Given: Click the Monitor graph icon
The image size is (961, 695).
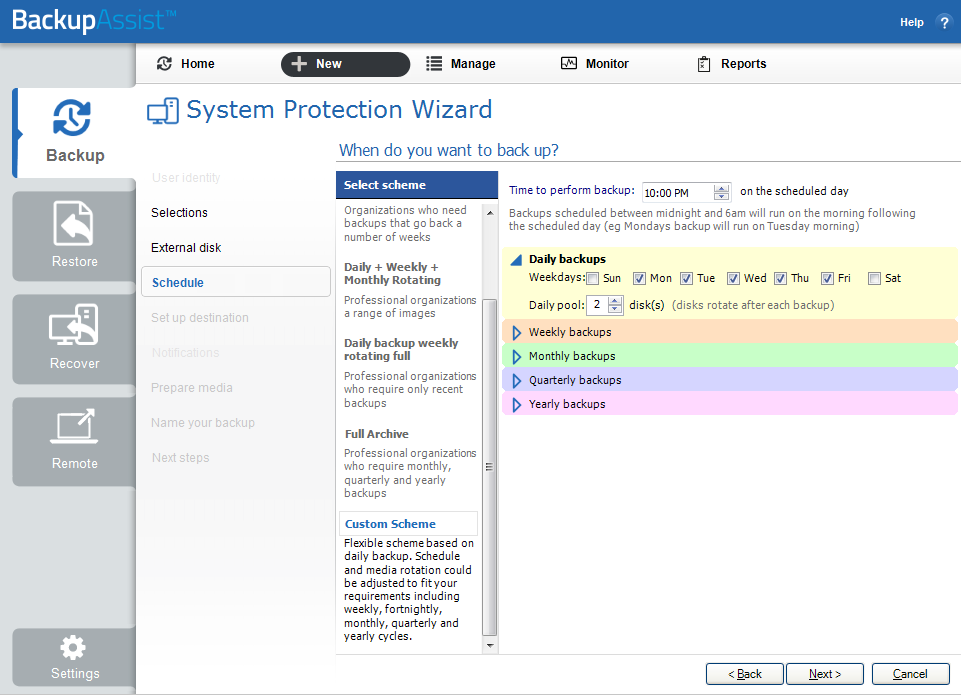Looking at the screenshot, I should click(x=569, y=63).
